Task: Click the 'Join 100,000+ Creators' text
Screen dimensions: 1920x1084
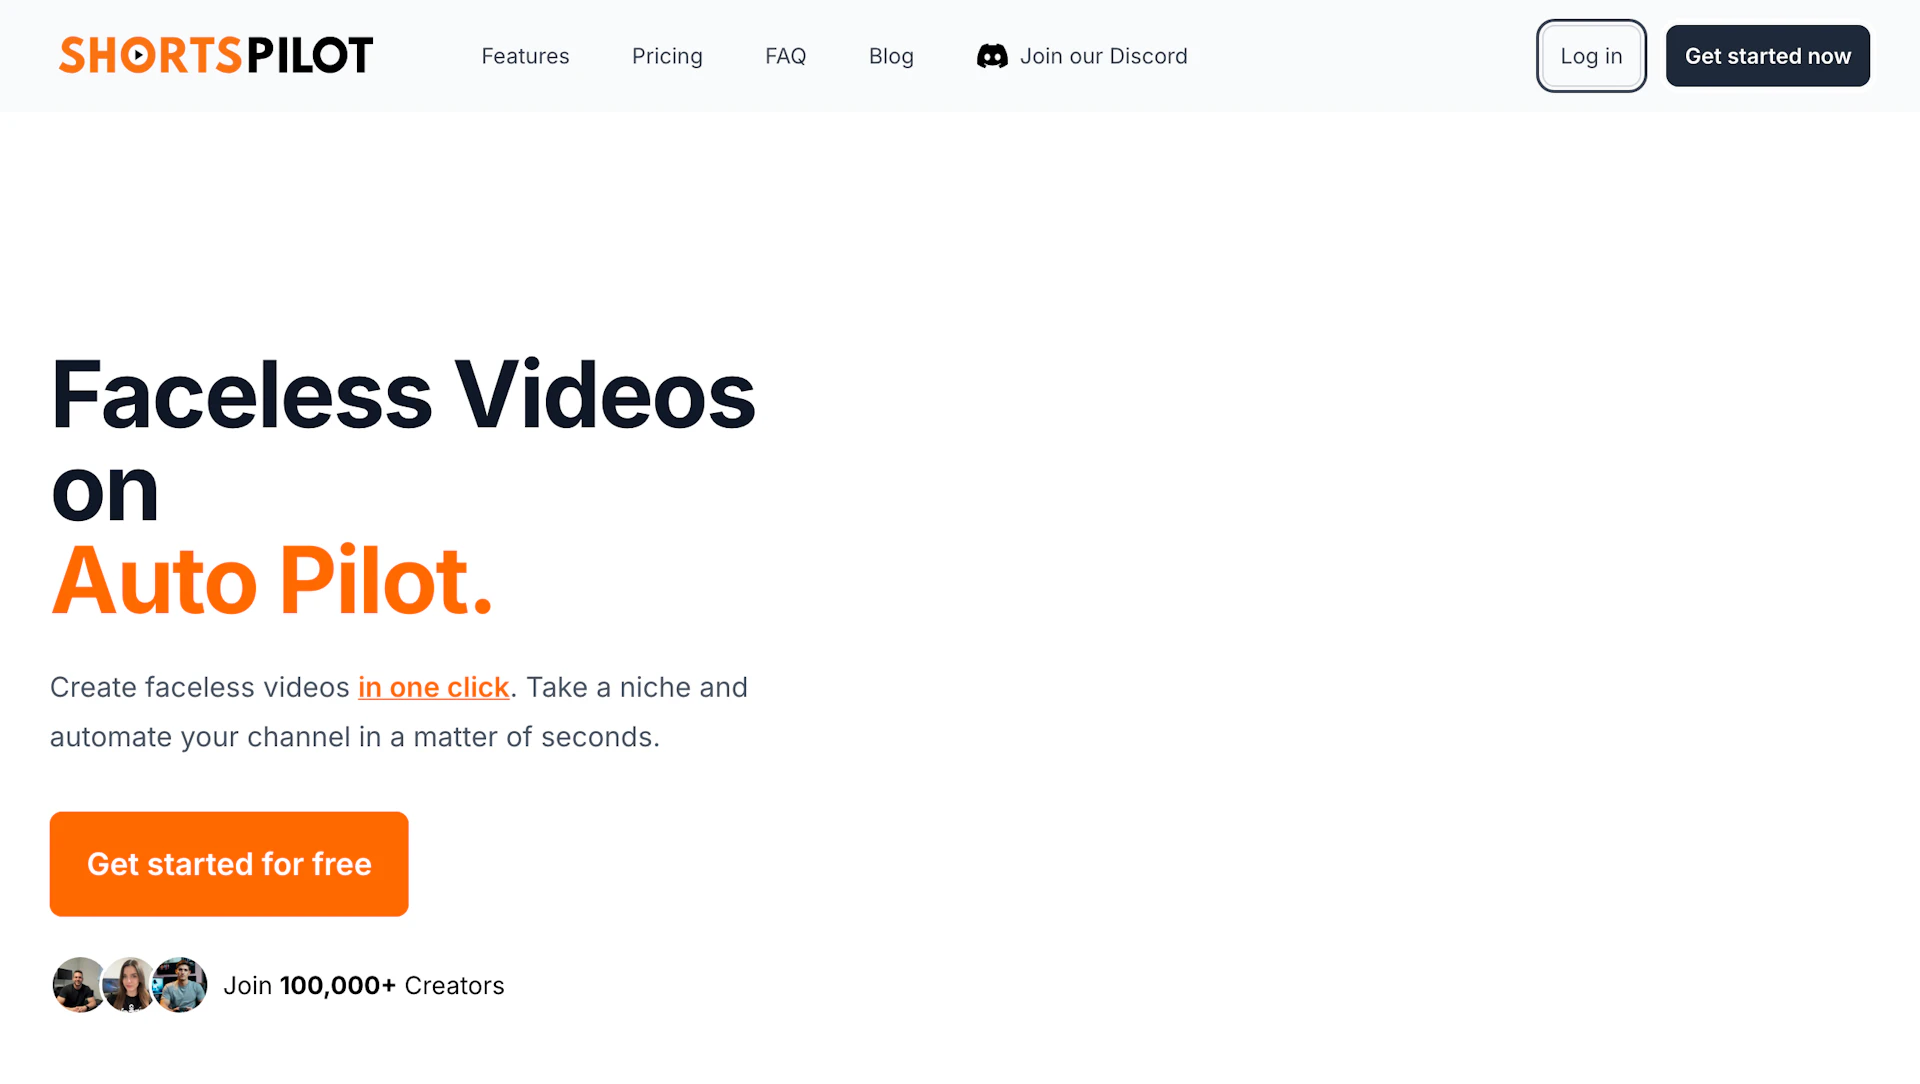Action: click(364, 986)
